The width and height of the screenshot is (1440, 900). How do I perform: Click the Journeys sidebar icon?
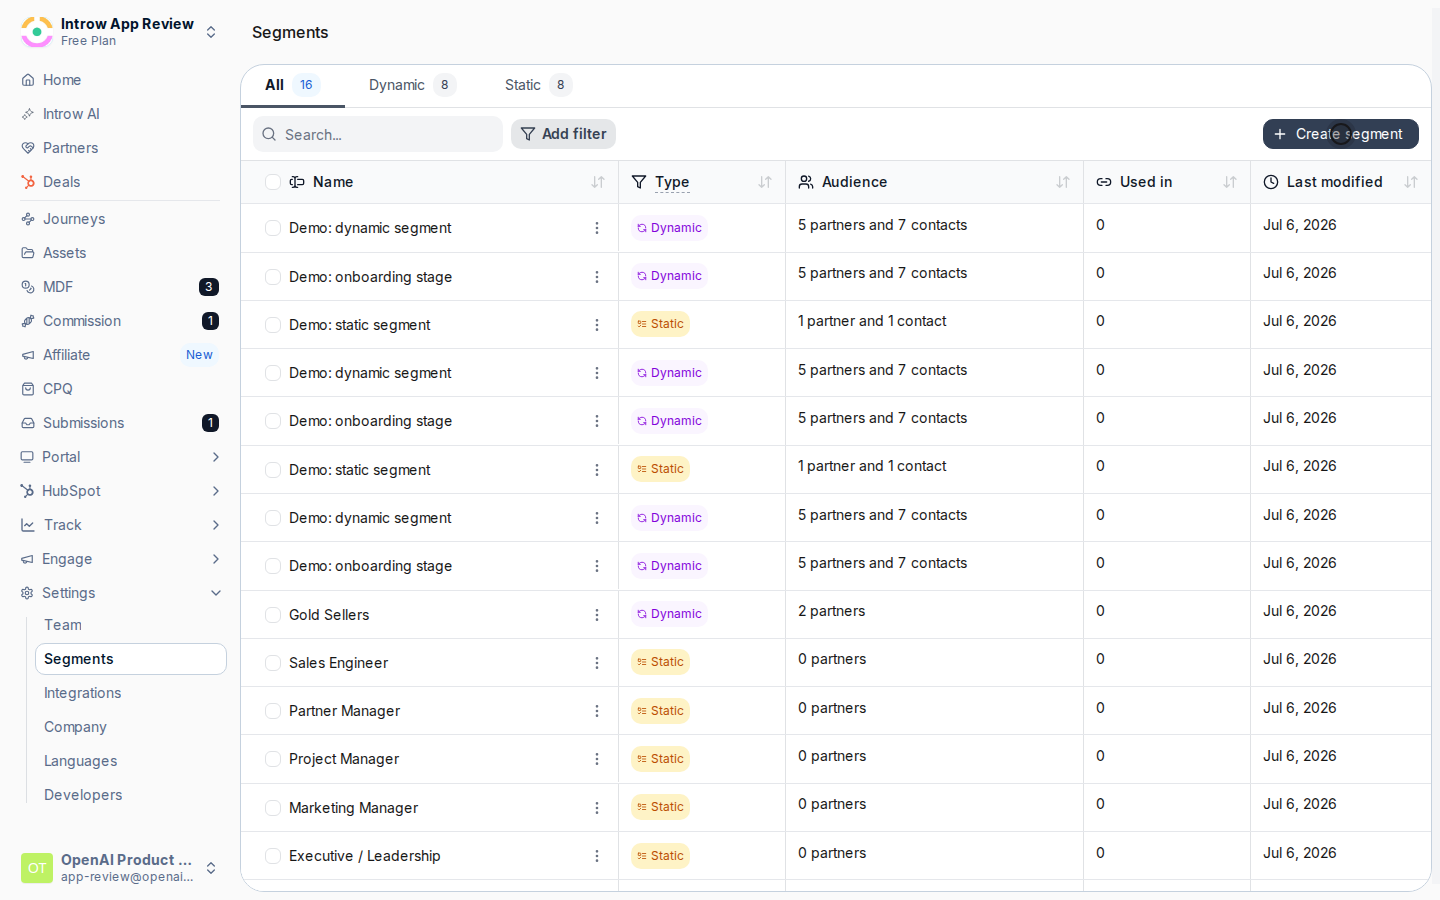[x=28, y=219]
